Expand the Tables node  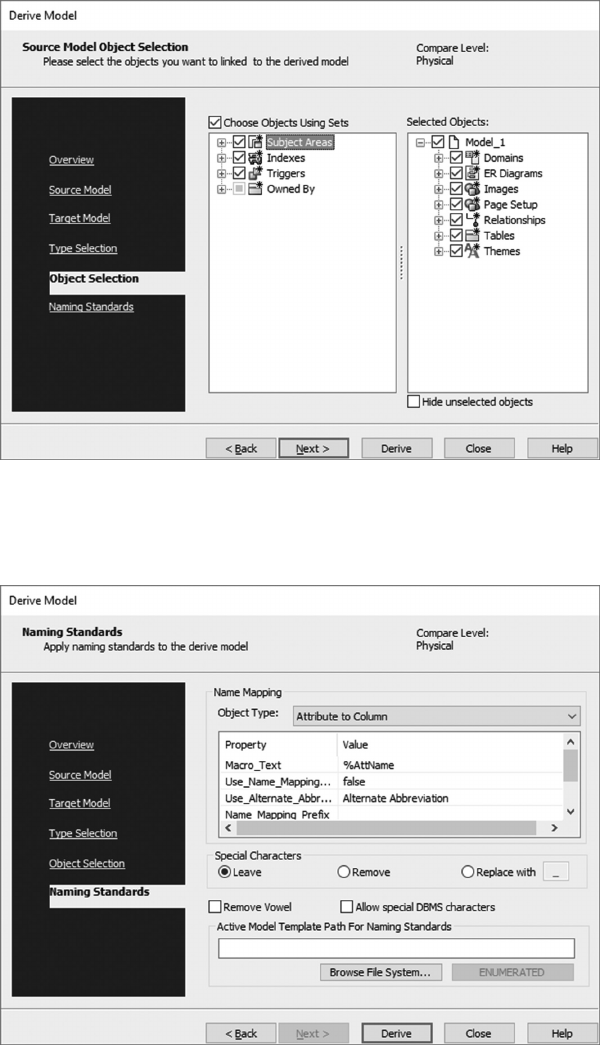pyautogui.click(x=439, y=236)
